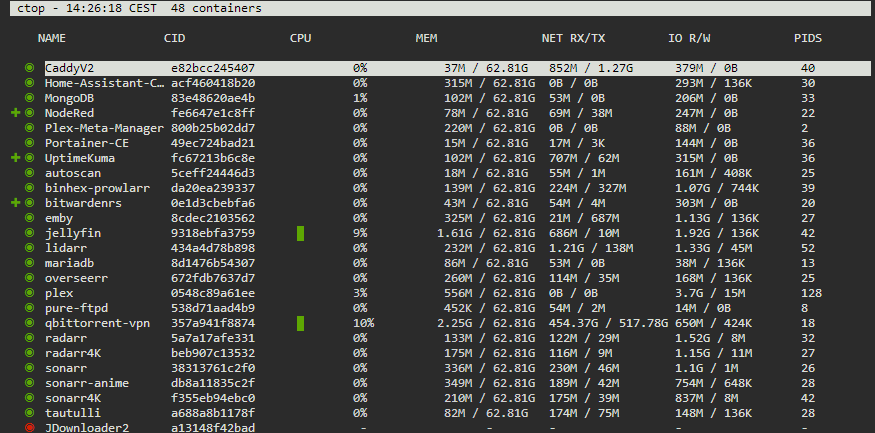
Task: Click the lidarr network value 1.21G / 138M
Action: [591, 248]
